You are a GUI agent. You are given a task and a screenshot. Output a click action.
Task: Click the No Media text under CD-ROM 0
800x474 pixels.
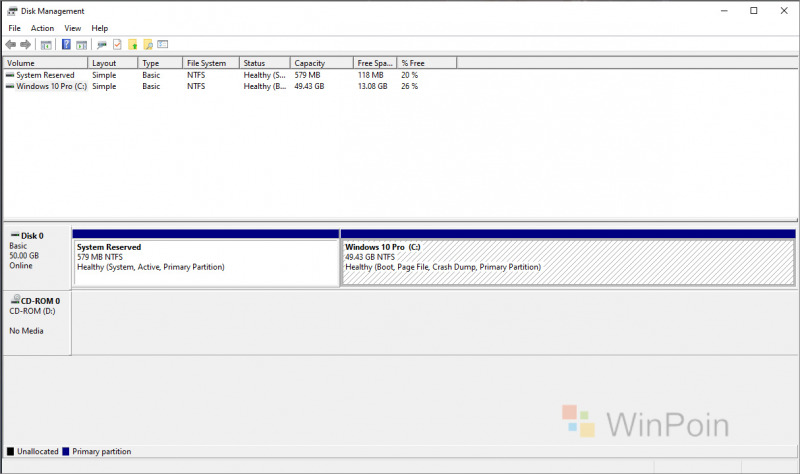(26, 331)
